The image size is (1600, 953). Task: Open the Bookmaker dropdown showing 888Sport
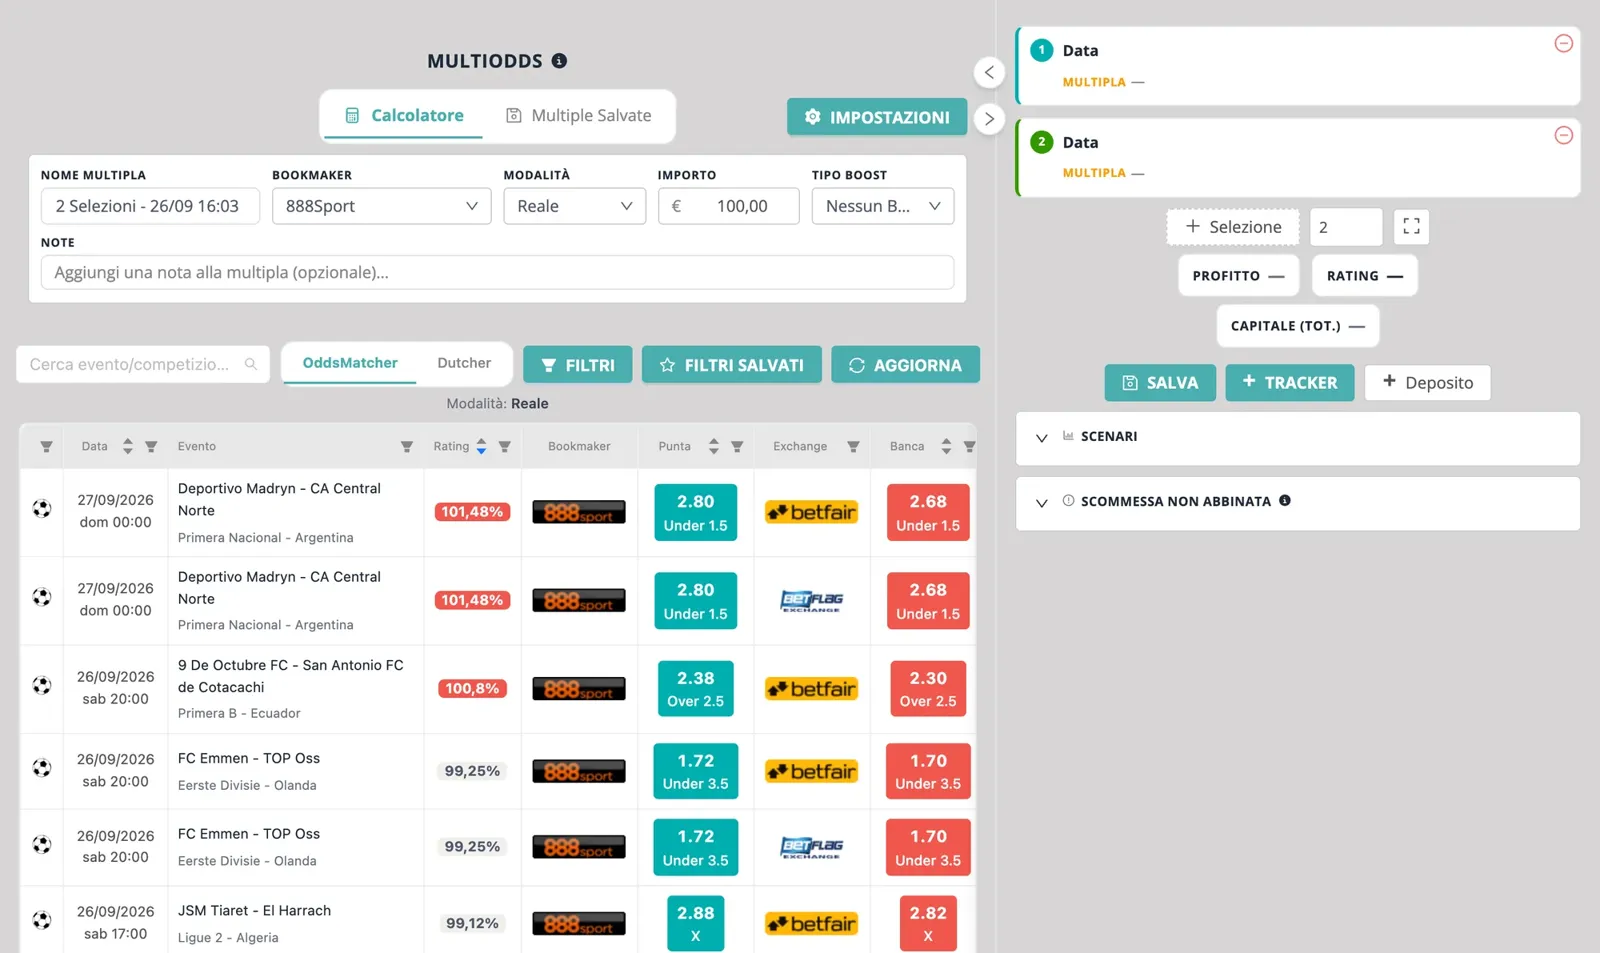(381, 206)
